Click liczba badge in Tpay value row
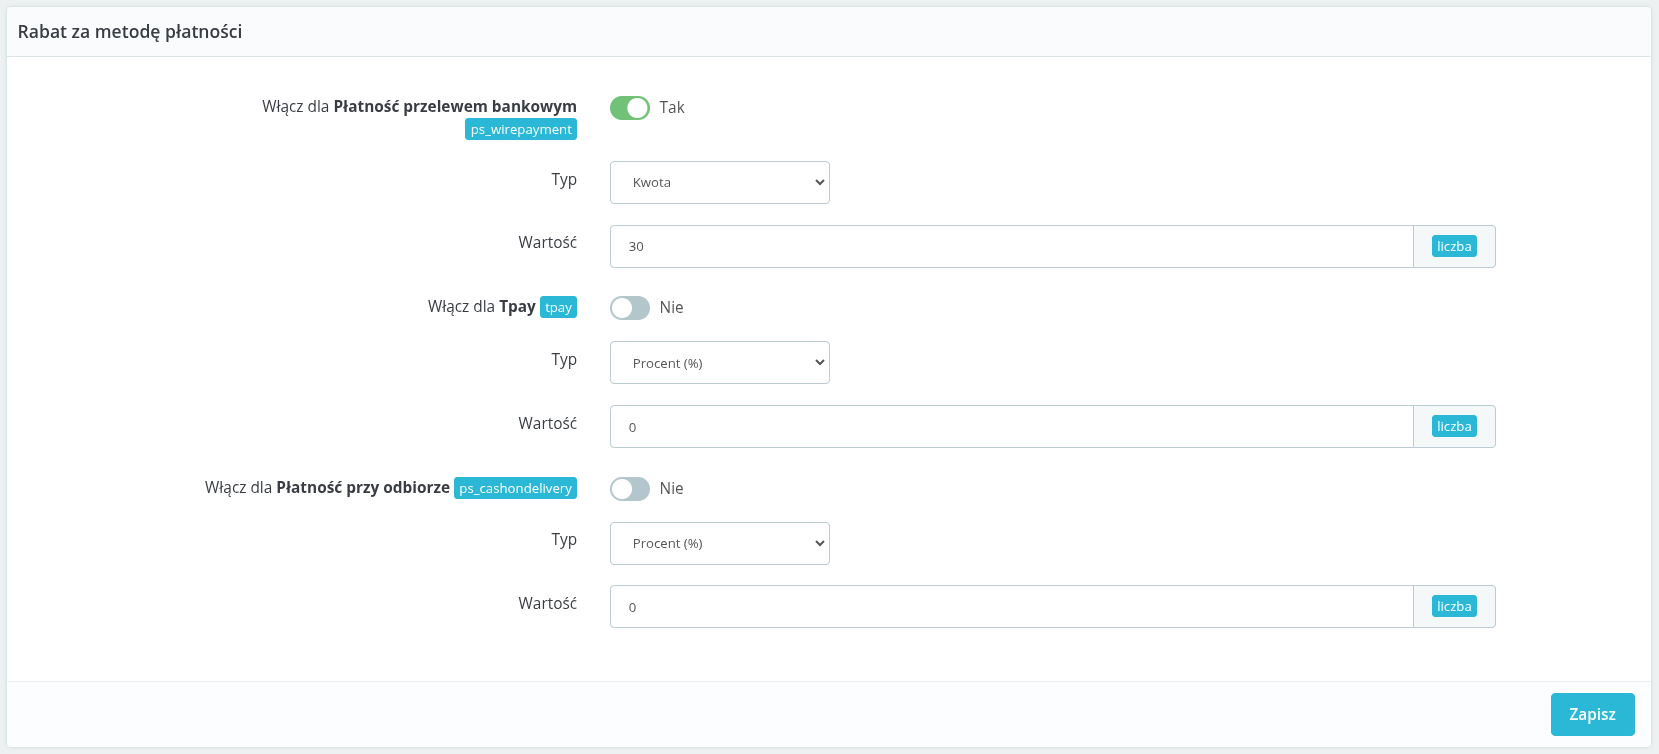The width and height of the screenshot is (1659, 754). click(1453, 427)
